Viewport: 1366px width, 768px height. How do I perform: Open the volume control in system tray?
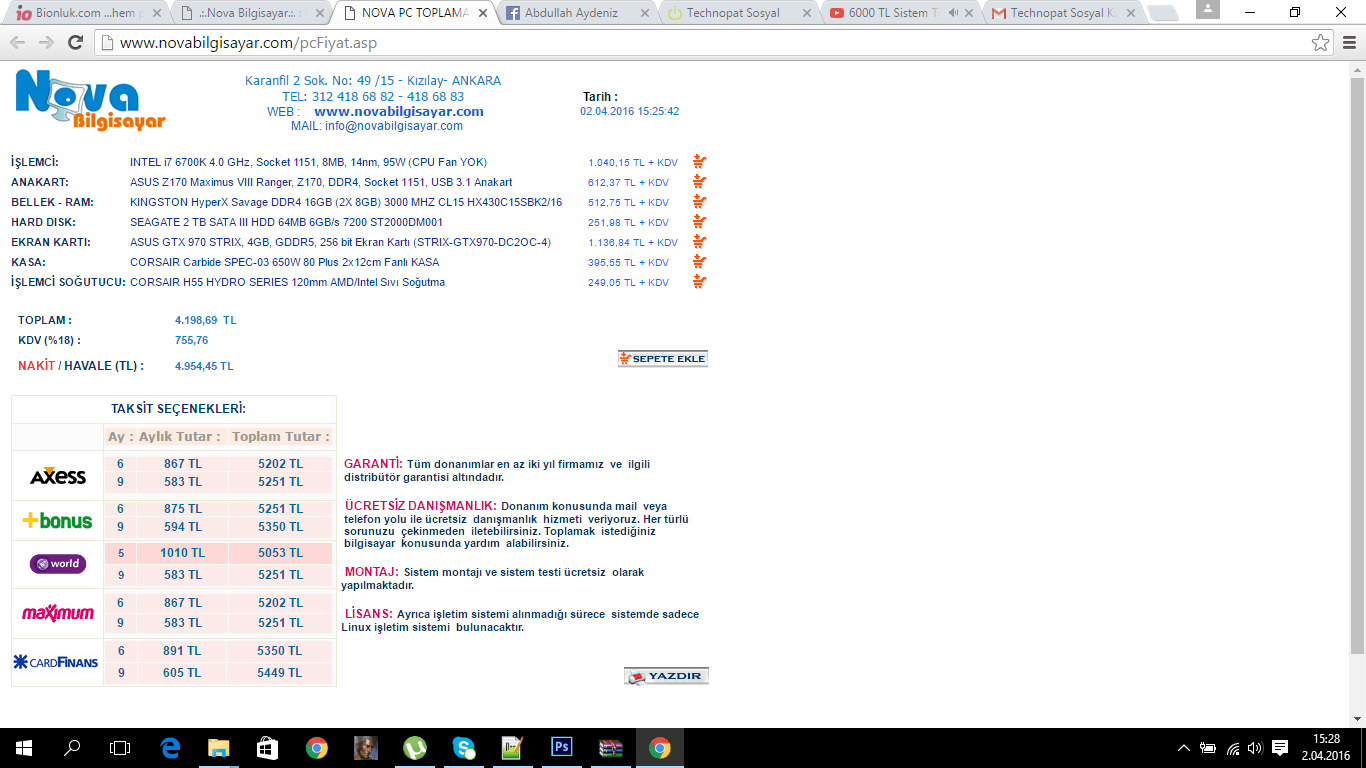[x=1255, y=747]
